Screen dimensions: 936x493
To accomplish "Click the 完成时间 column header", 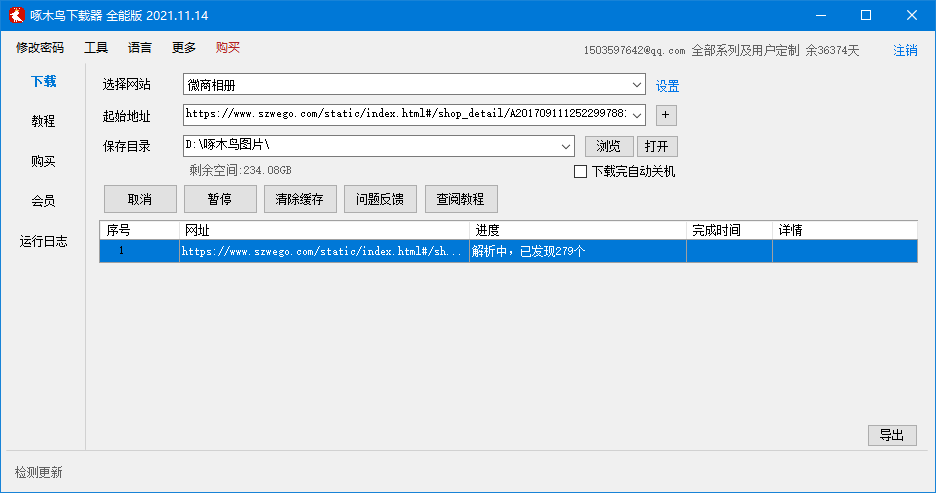I will click(729, 230).
